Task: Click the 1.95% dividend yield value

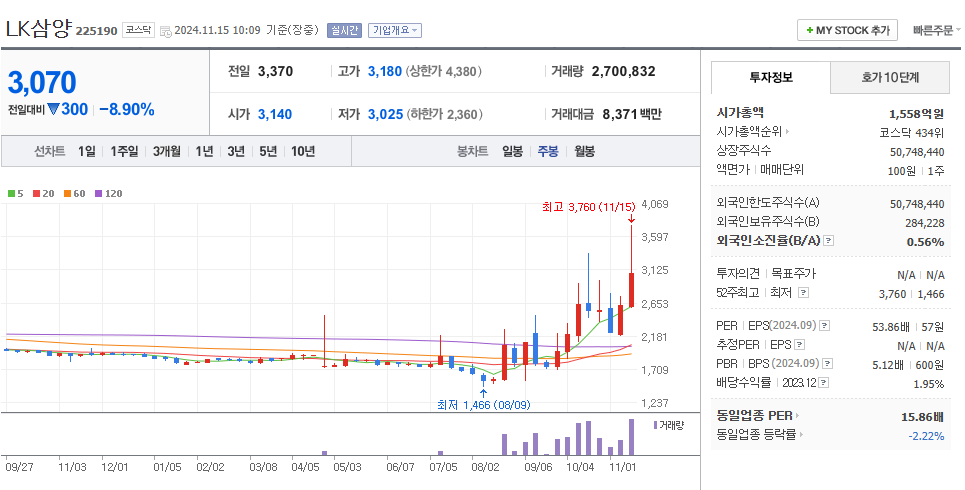Action: [929, 384]
